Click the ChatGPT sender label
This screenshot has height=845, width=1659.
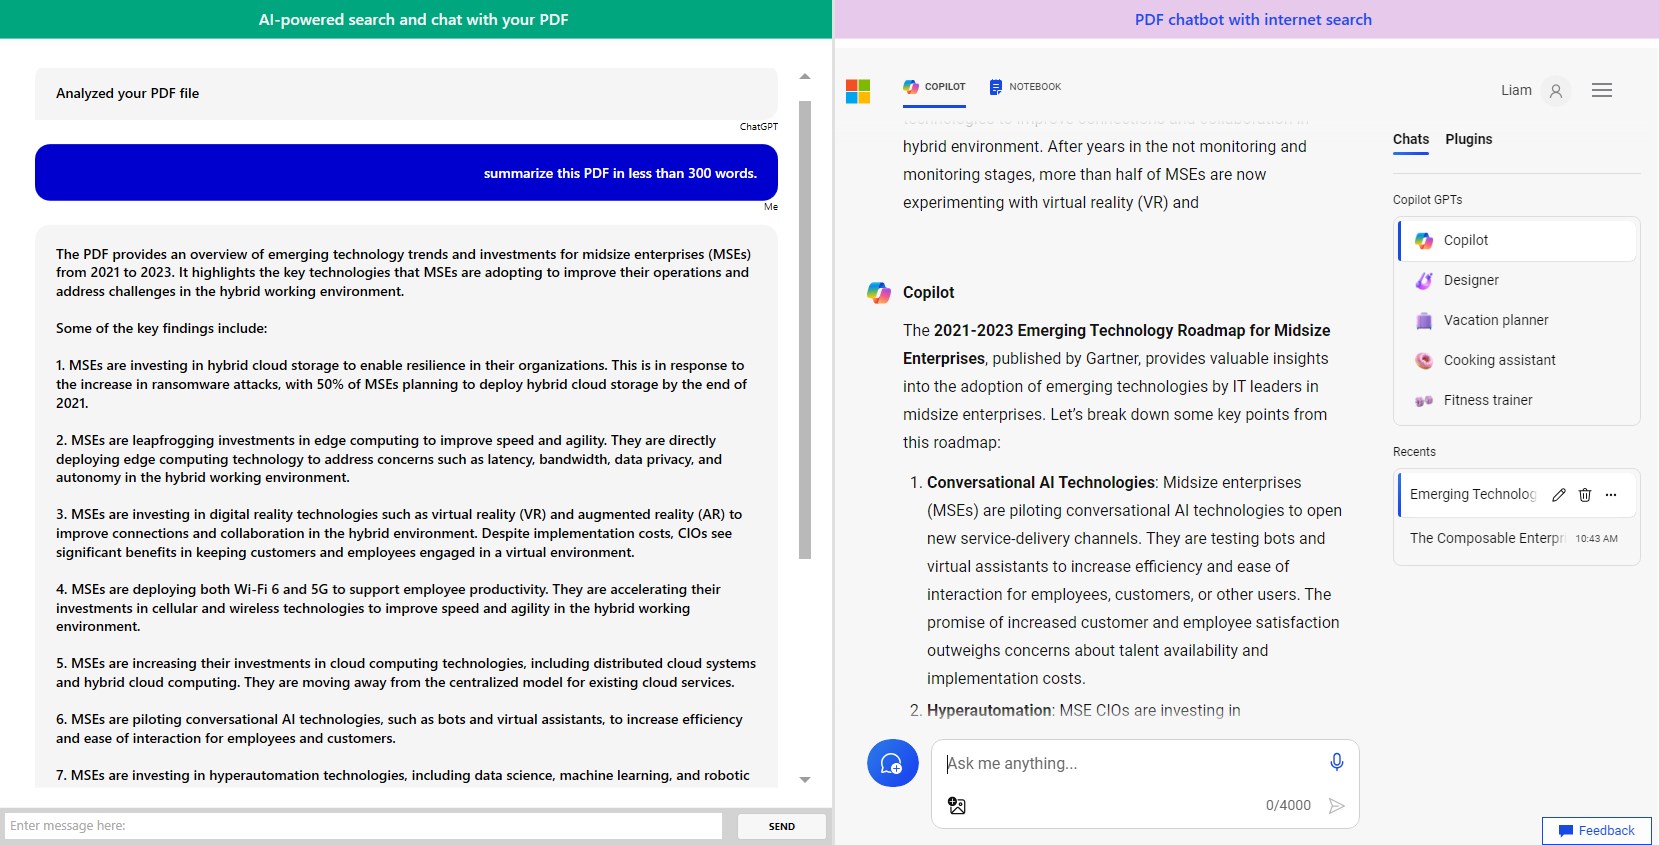point(758,127)
